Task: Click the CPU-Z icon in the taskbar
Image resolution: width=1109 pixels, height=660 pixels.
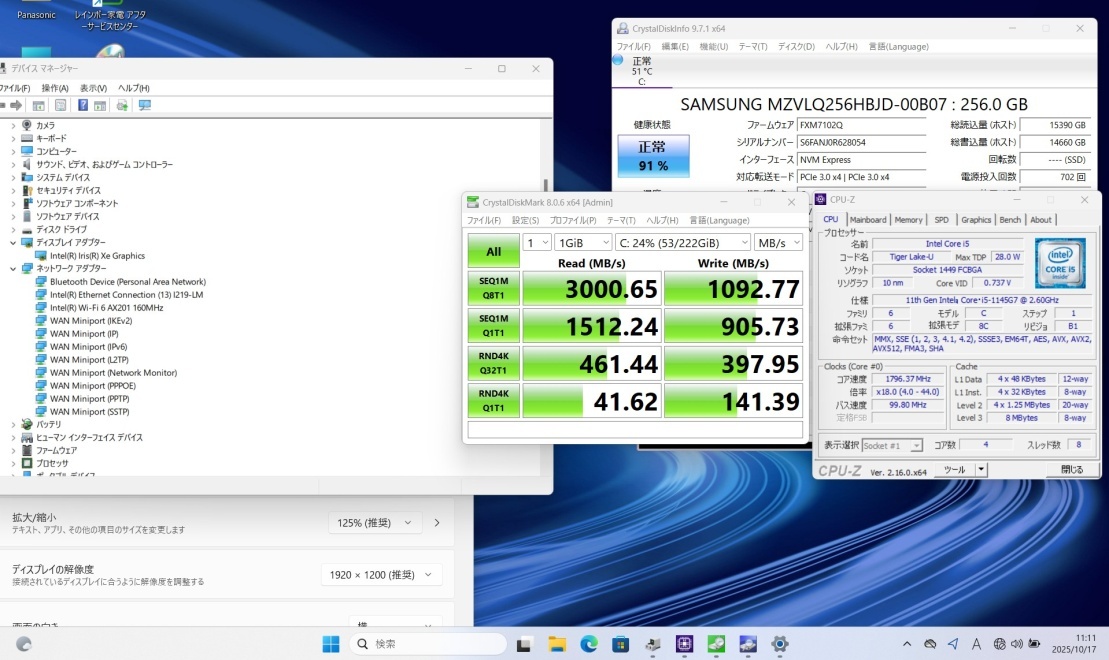Action: pos(685,644)
